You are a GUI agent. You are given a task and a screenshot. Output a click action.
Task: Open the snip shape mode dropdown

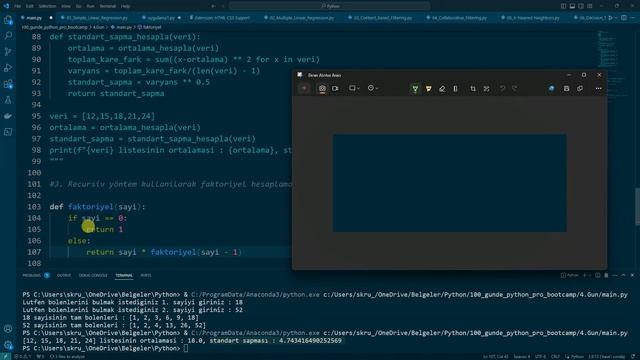[354, 88]
